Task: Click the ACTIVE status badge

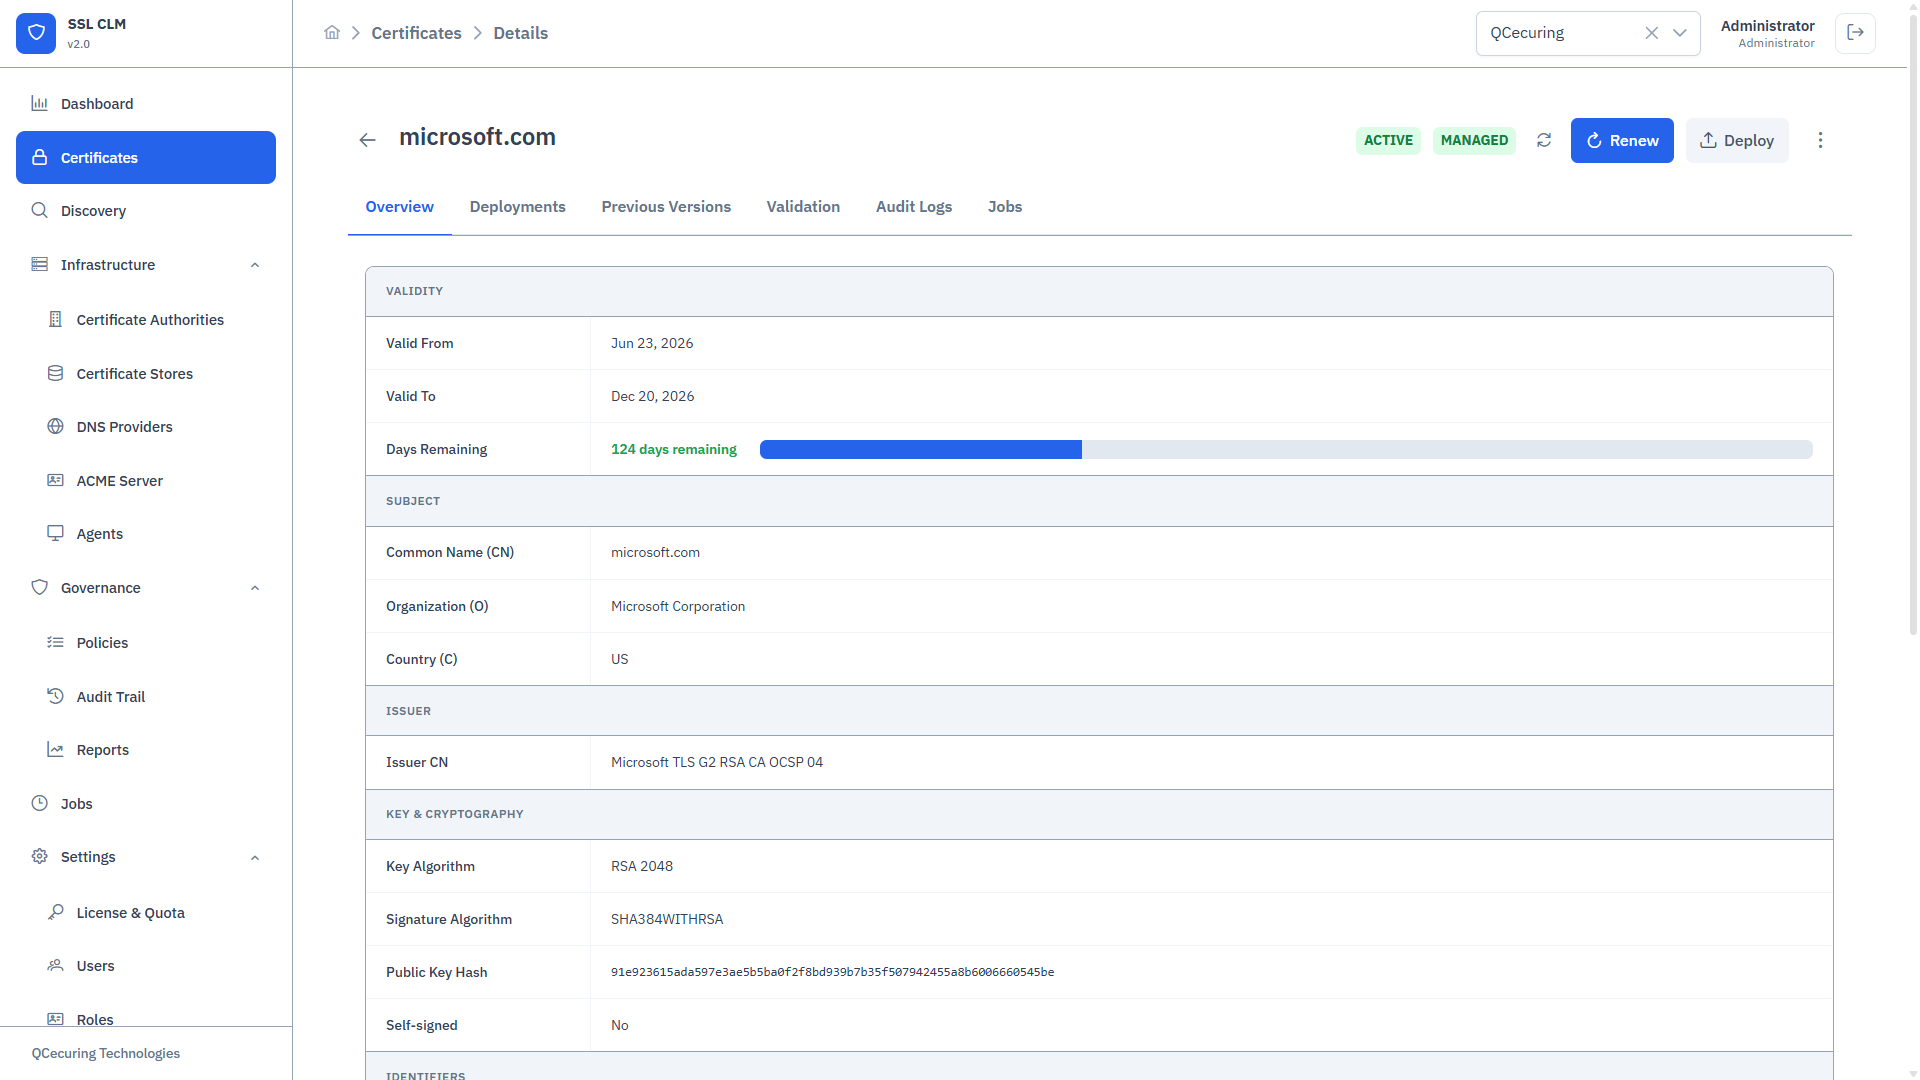Action: (1388, 140)
